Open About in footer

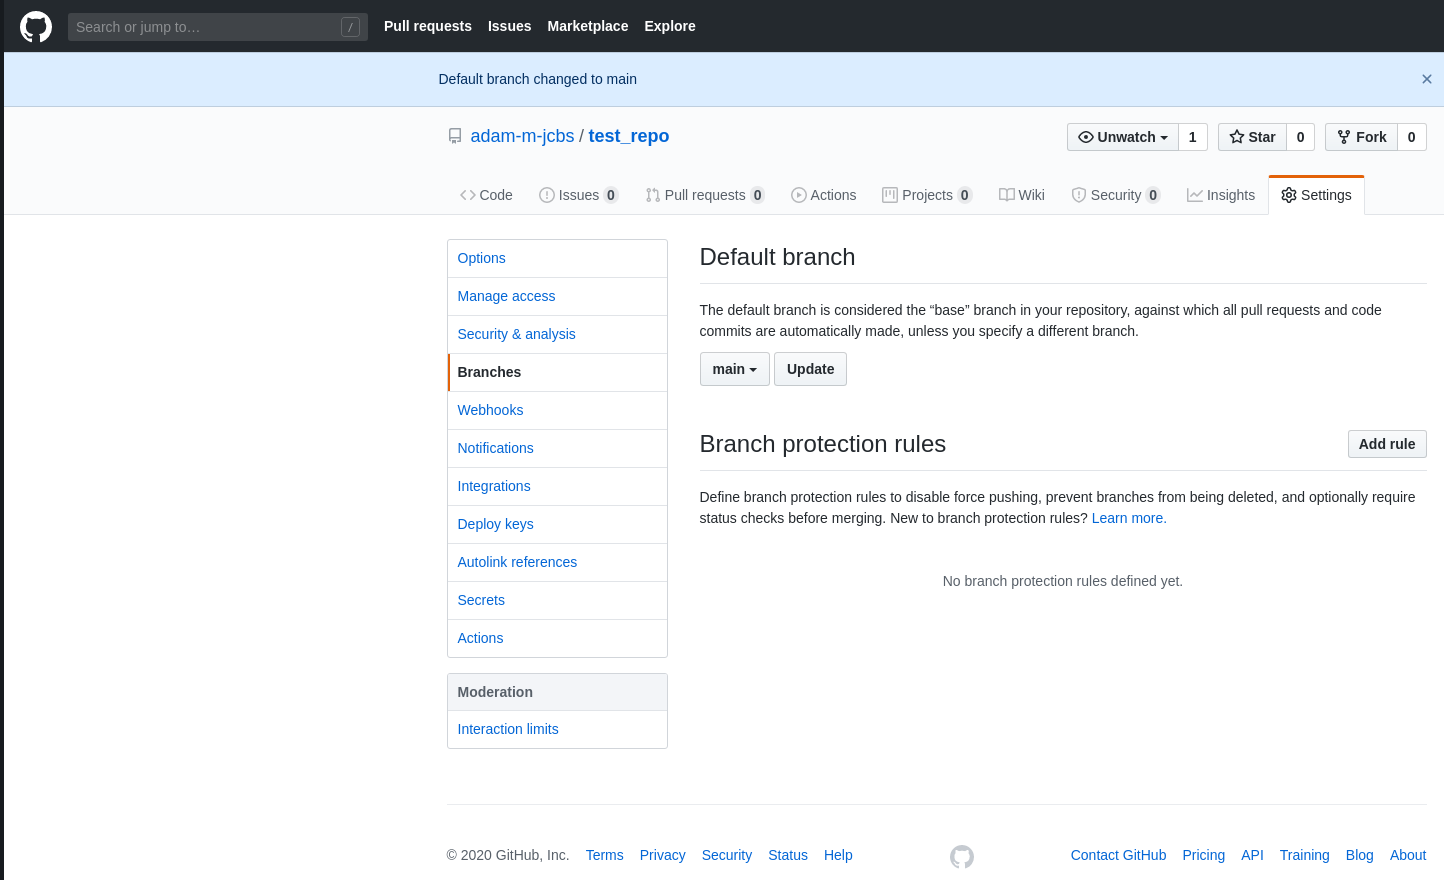pos(1408,855)
